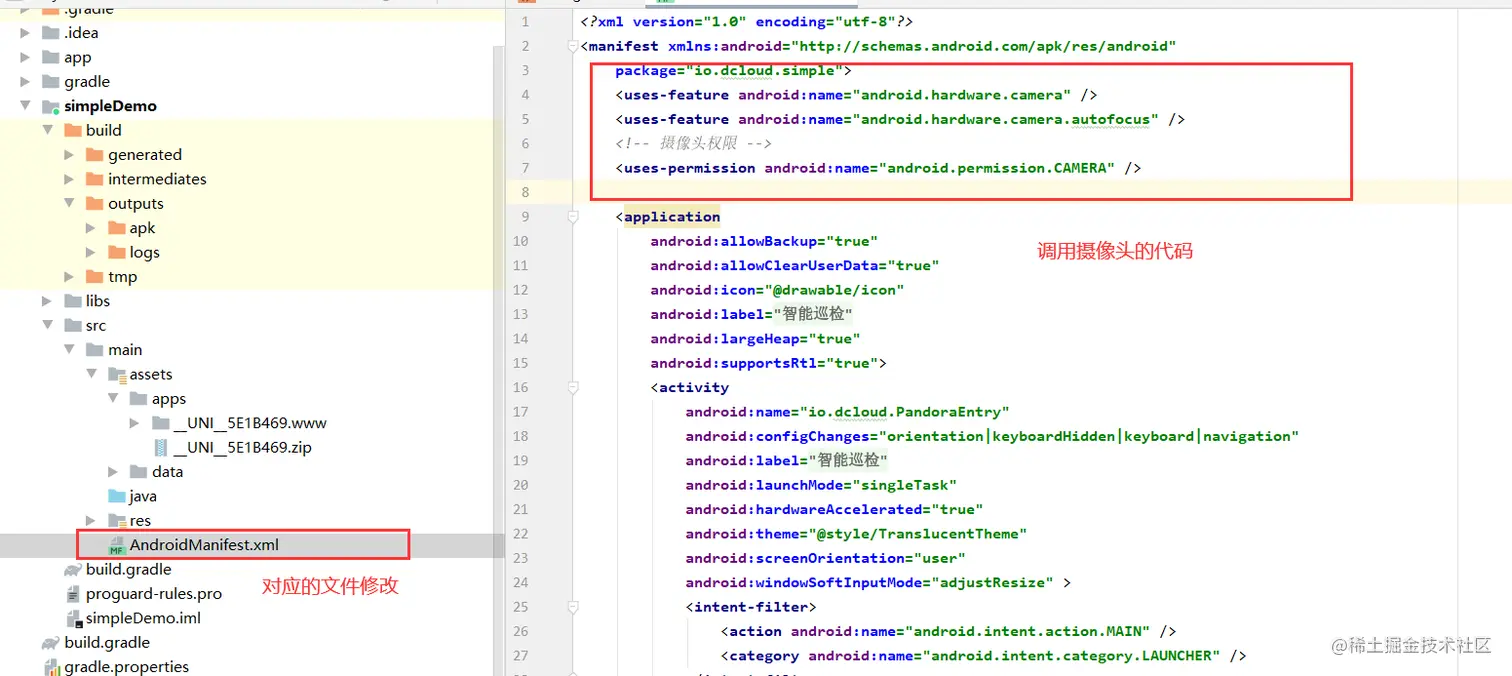Click line number 8 in gutter
Screen dimensions: 1512x676
pyautogui.click(x=525, y=192)
